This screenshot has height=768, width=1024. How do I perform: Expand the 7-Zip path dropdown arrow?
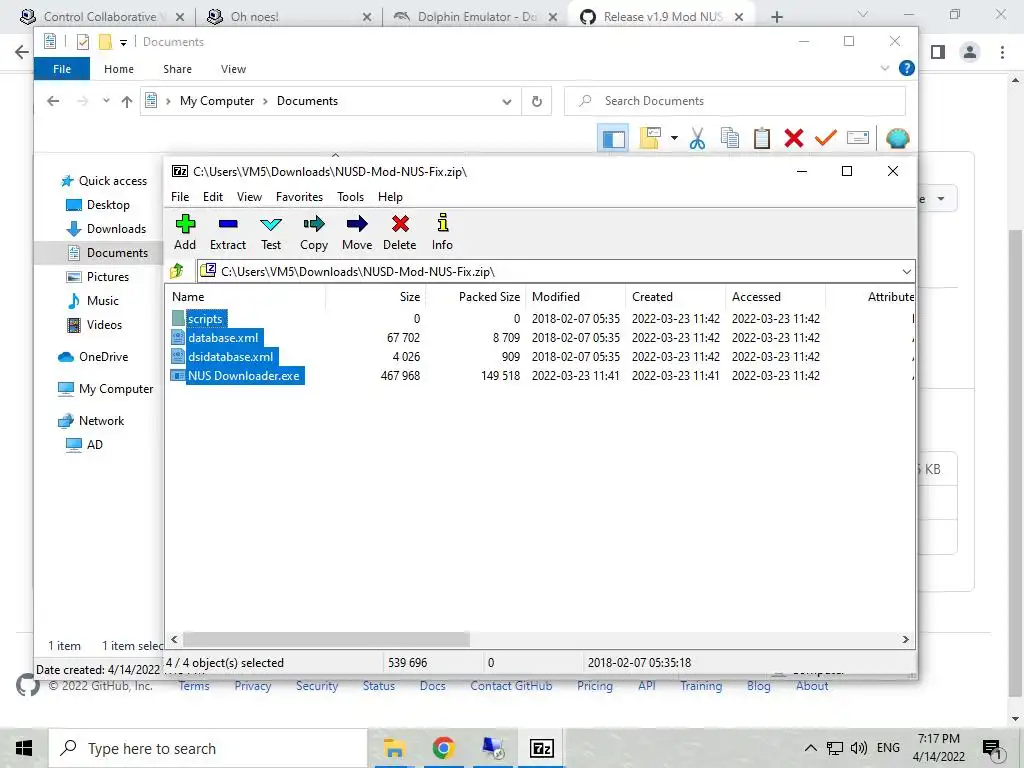click(906, 272)
